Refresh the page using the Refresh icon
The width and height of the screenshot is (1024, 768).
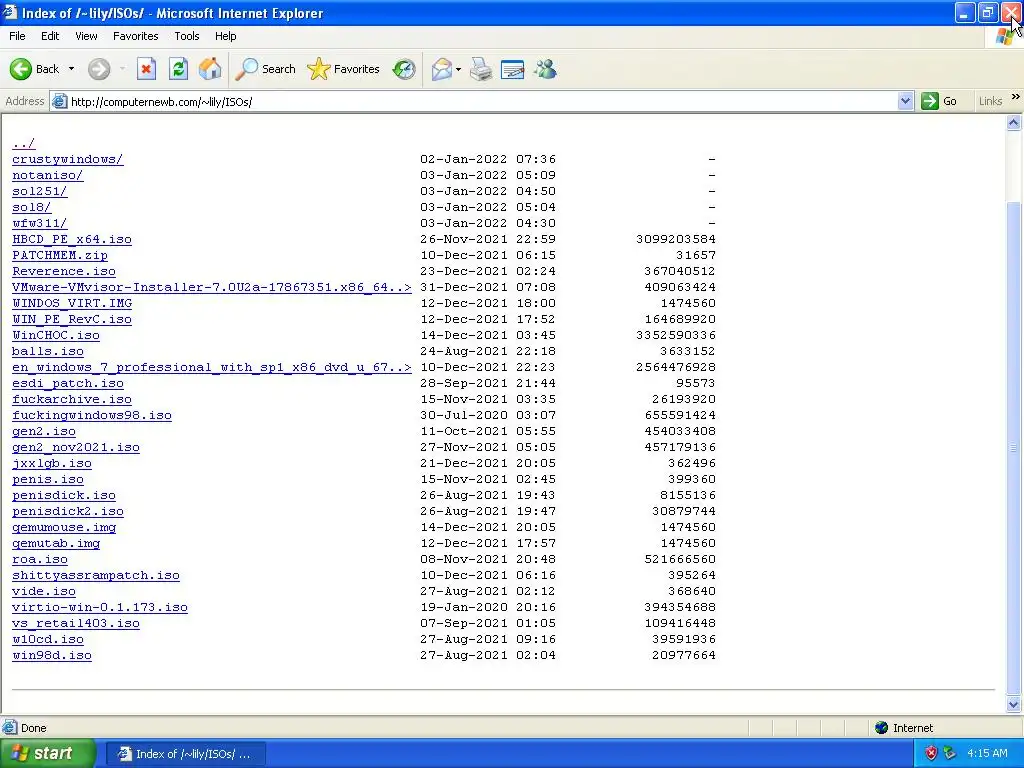[178, 69]
